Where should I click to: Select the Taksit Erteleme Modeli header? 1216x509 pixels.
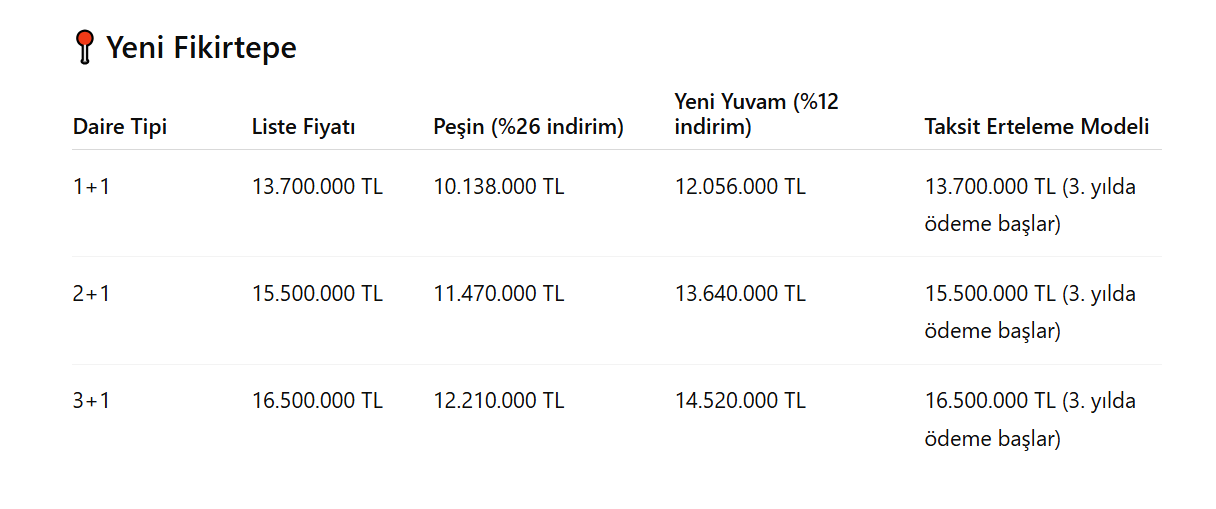pyautogui.click(x=1036, y=127)
